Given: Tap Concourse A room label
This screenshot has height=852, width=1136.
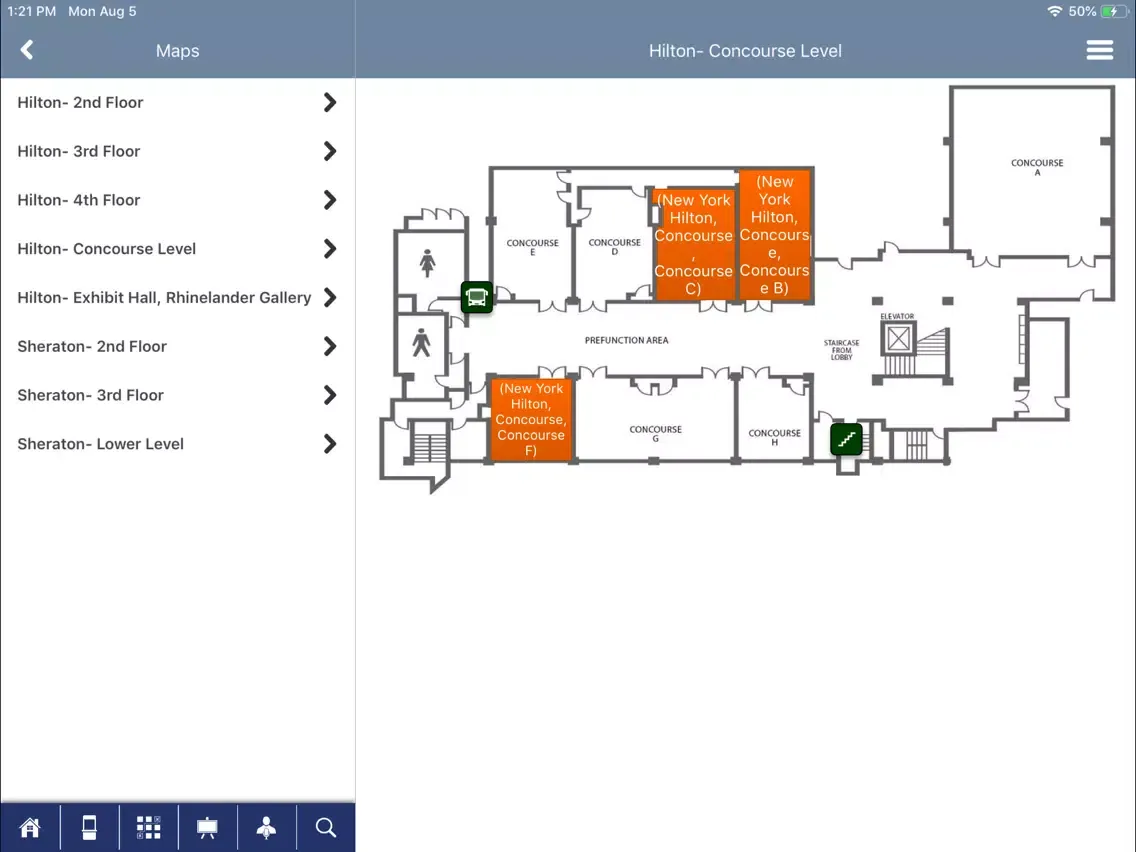Looking at the screenshot, I should (1037, 167).
